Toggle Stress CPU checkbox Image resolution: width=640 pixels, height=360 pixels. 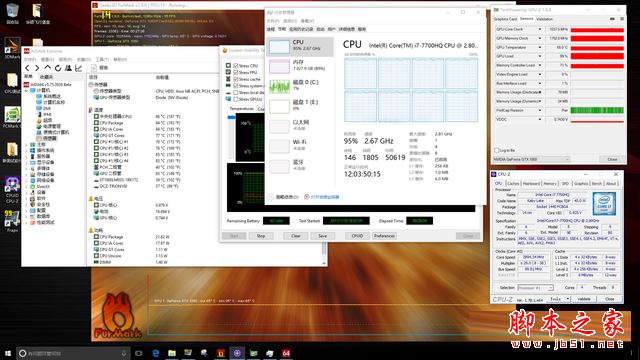coord(236,65)
